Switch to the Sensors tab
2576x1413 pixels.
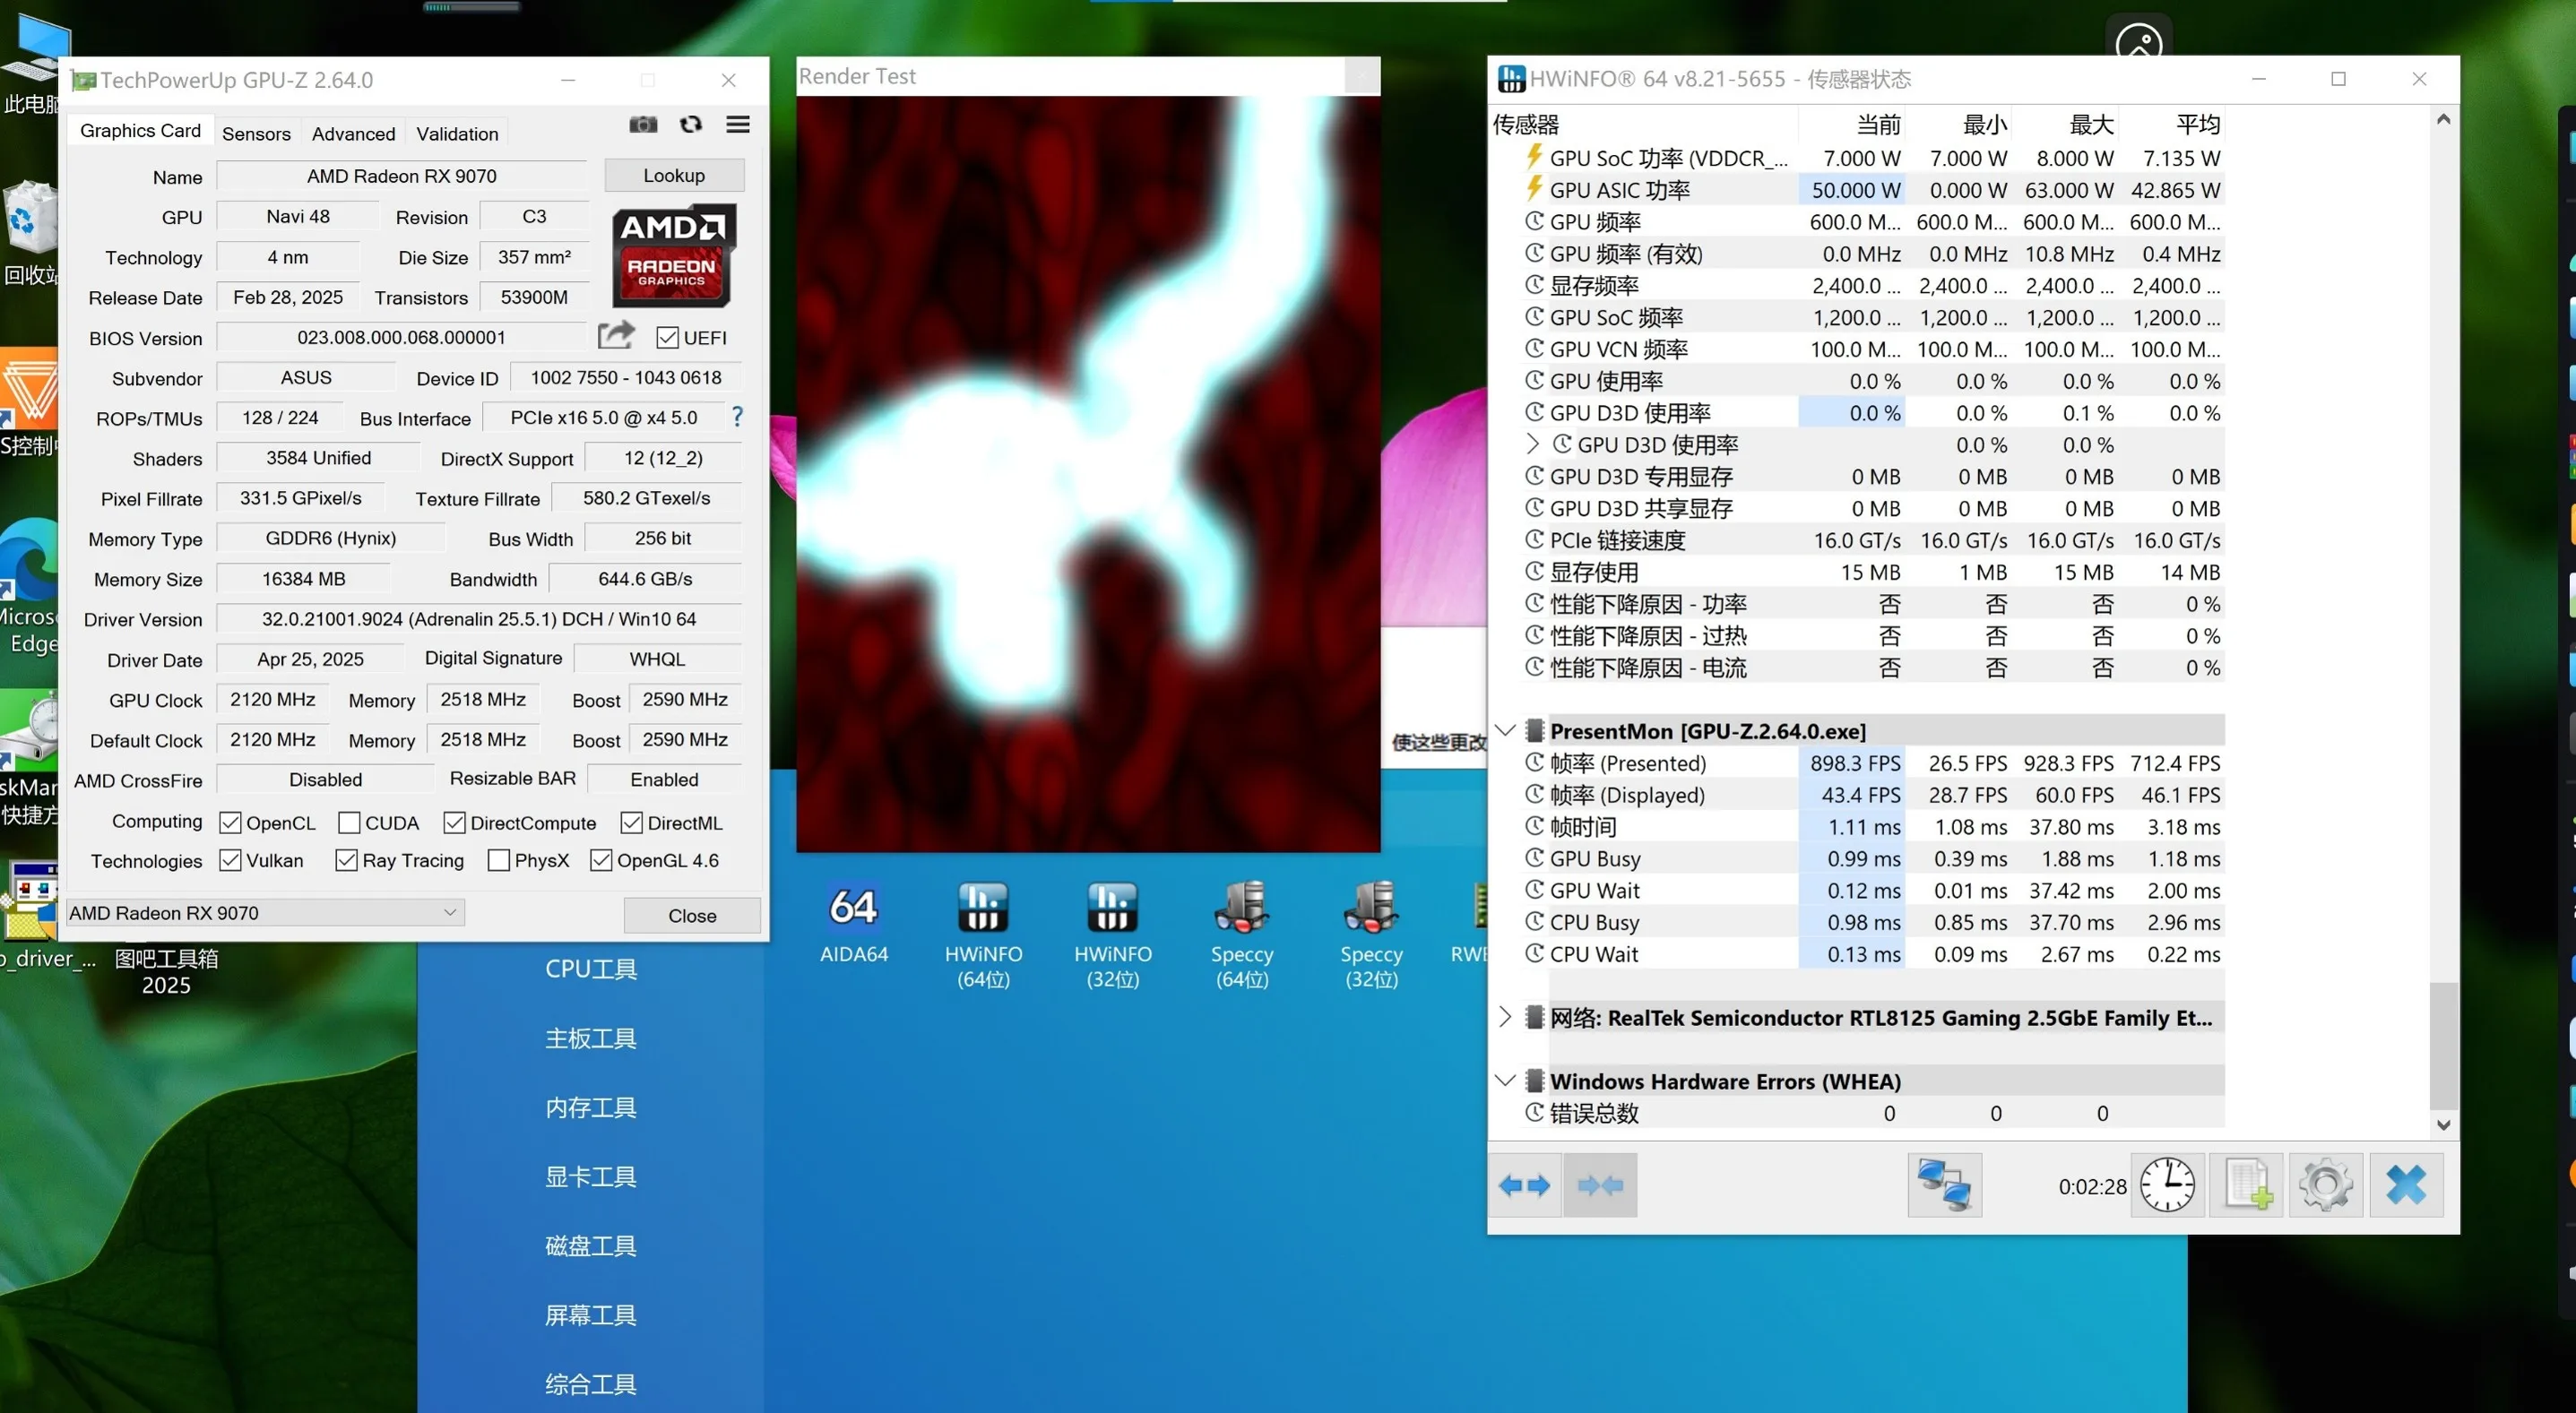pyautogui.click(x=256, y=133)
